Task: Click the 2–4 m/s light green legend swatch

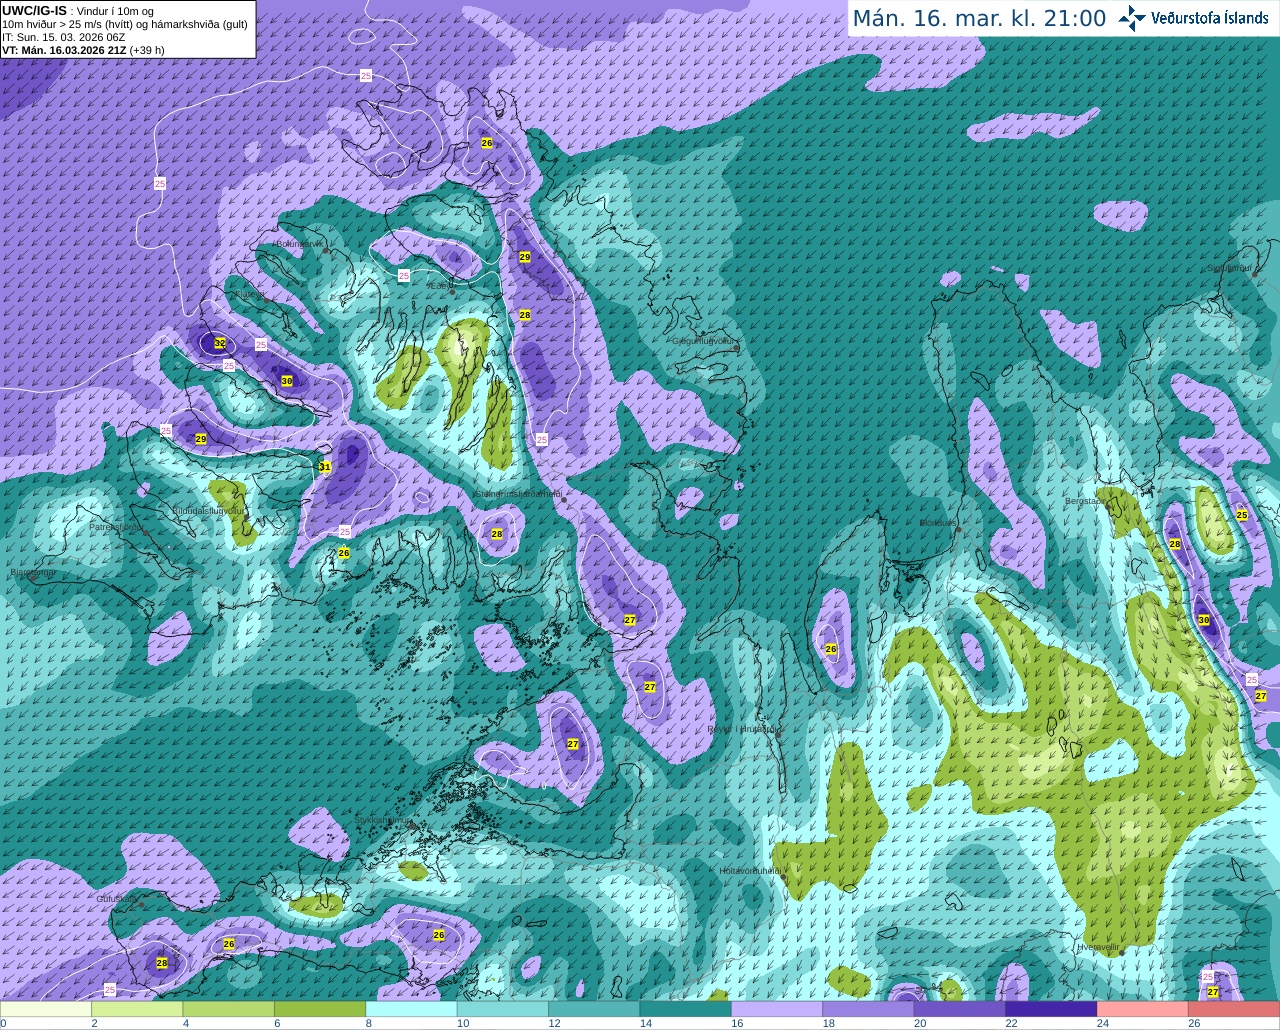Action: tap(137, 1009)
